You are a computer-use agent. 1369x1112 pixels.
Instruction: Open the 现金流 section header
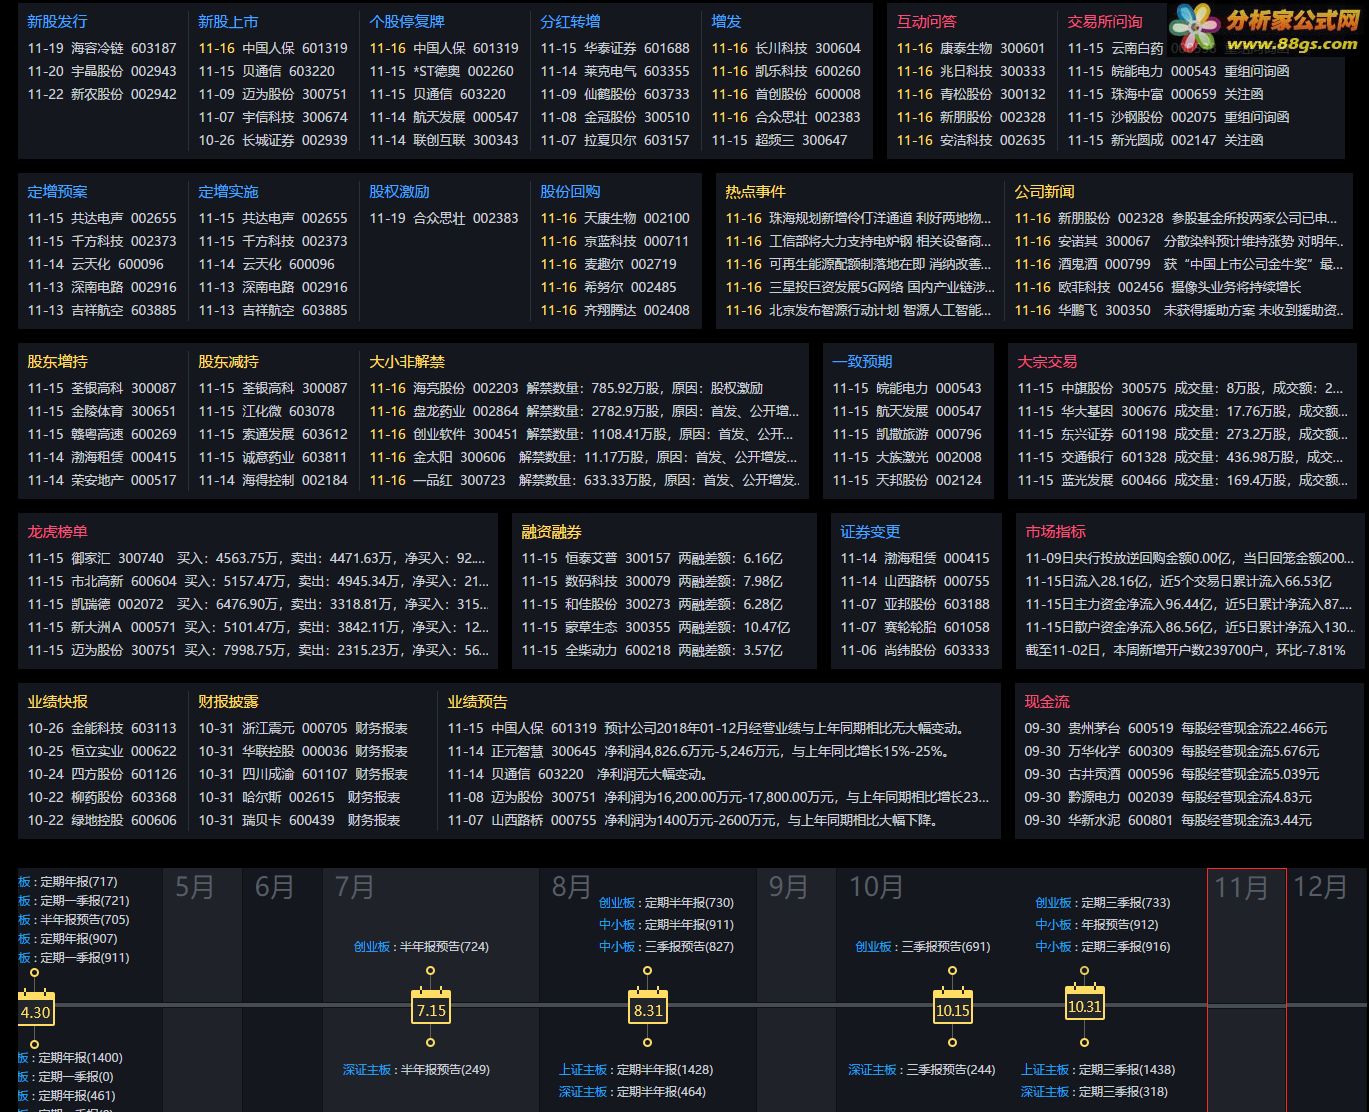(1047, 701)
